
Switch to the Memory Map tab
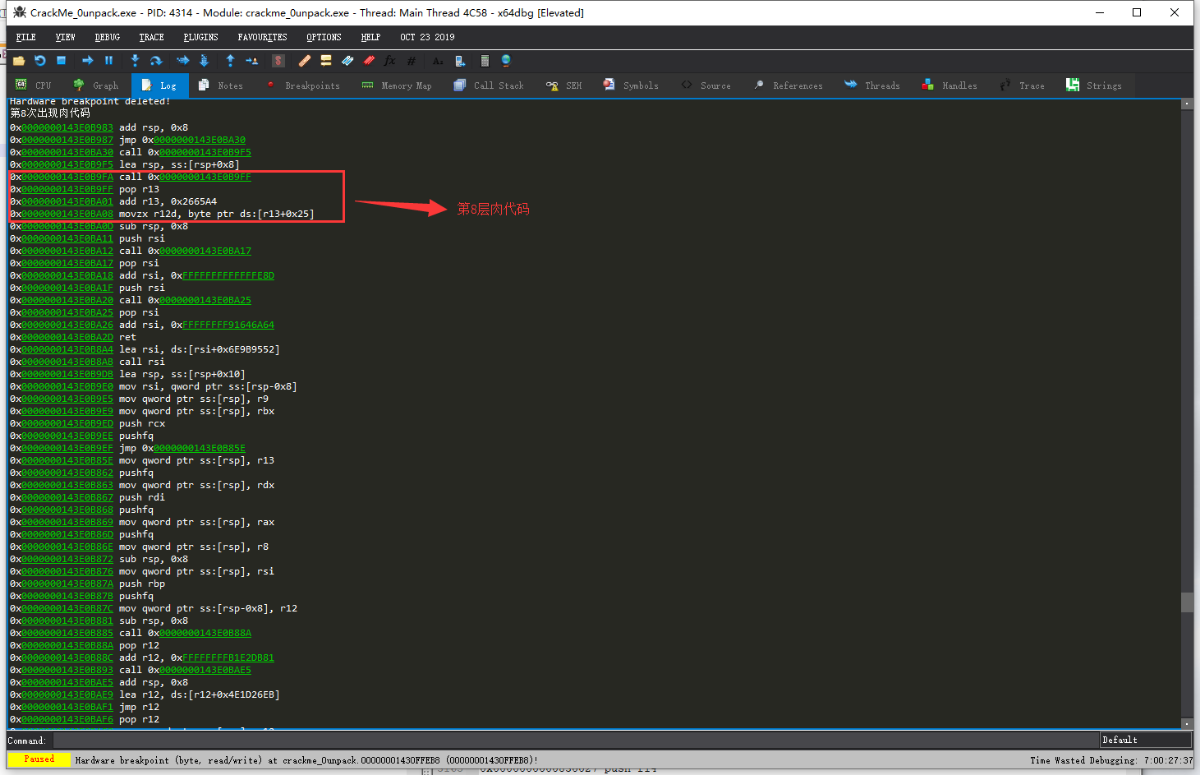tap(398, 86)
